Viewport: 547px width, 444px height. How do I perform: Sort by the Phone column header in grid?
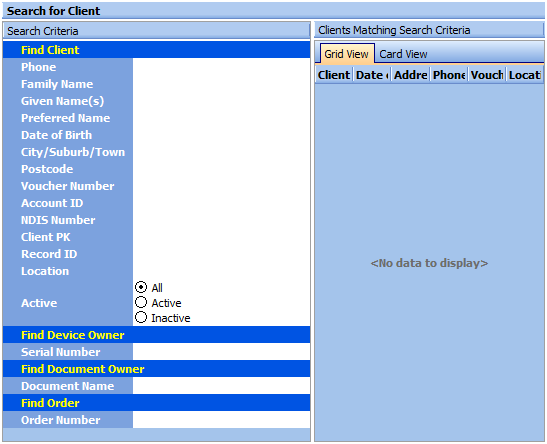[449, 75]
